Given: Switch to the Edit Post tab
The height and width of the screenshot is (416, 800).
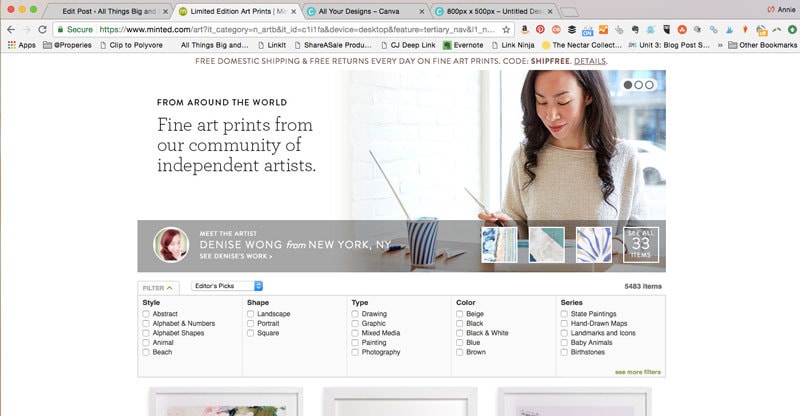Looking at the screenshot, I should tap(109, 11).
